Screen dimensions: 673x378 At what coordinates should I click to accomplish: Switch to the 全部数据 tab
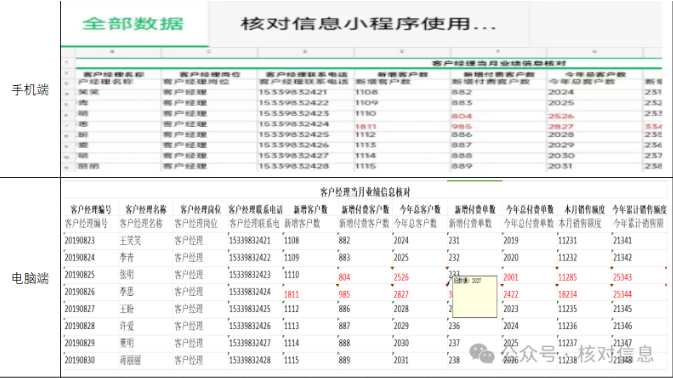pos(133,24)
